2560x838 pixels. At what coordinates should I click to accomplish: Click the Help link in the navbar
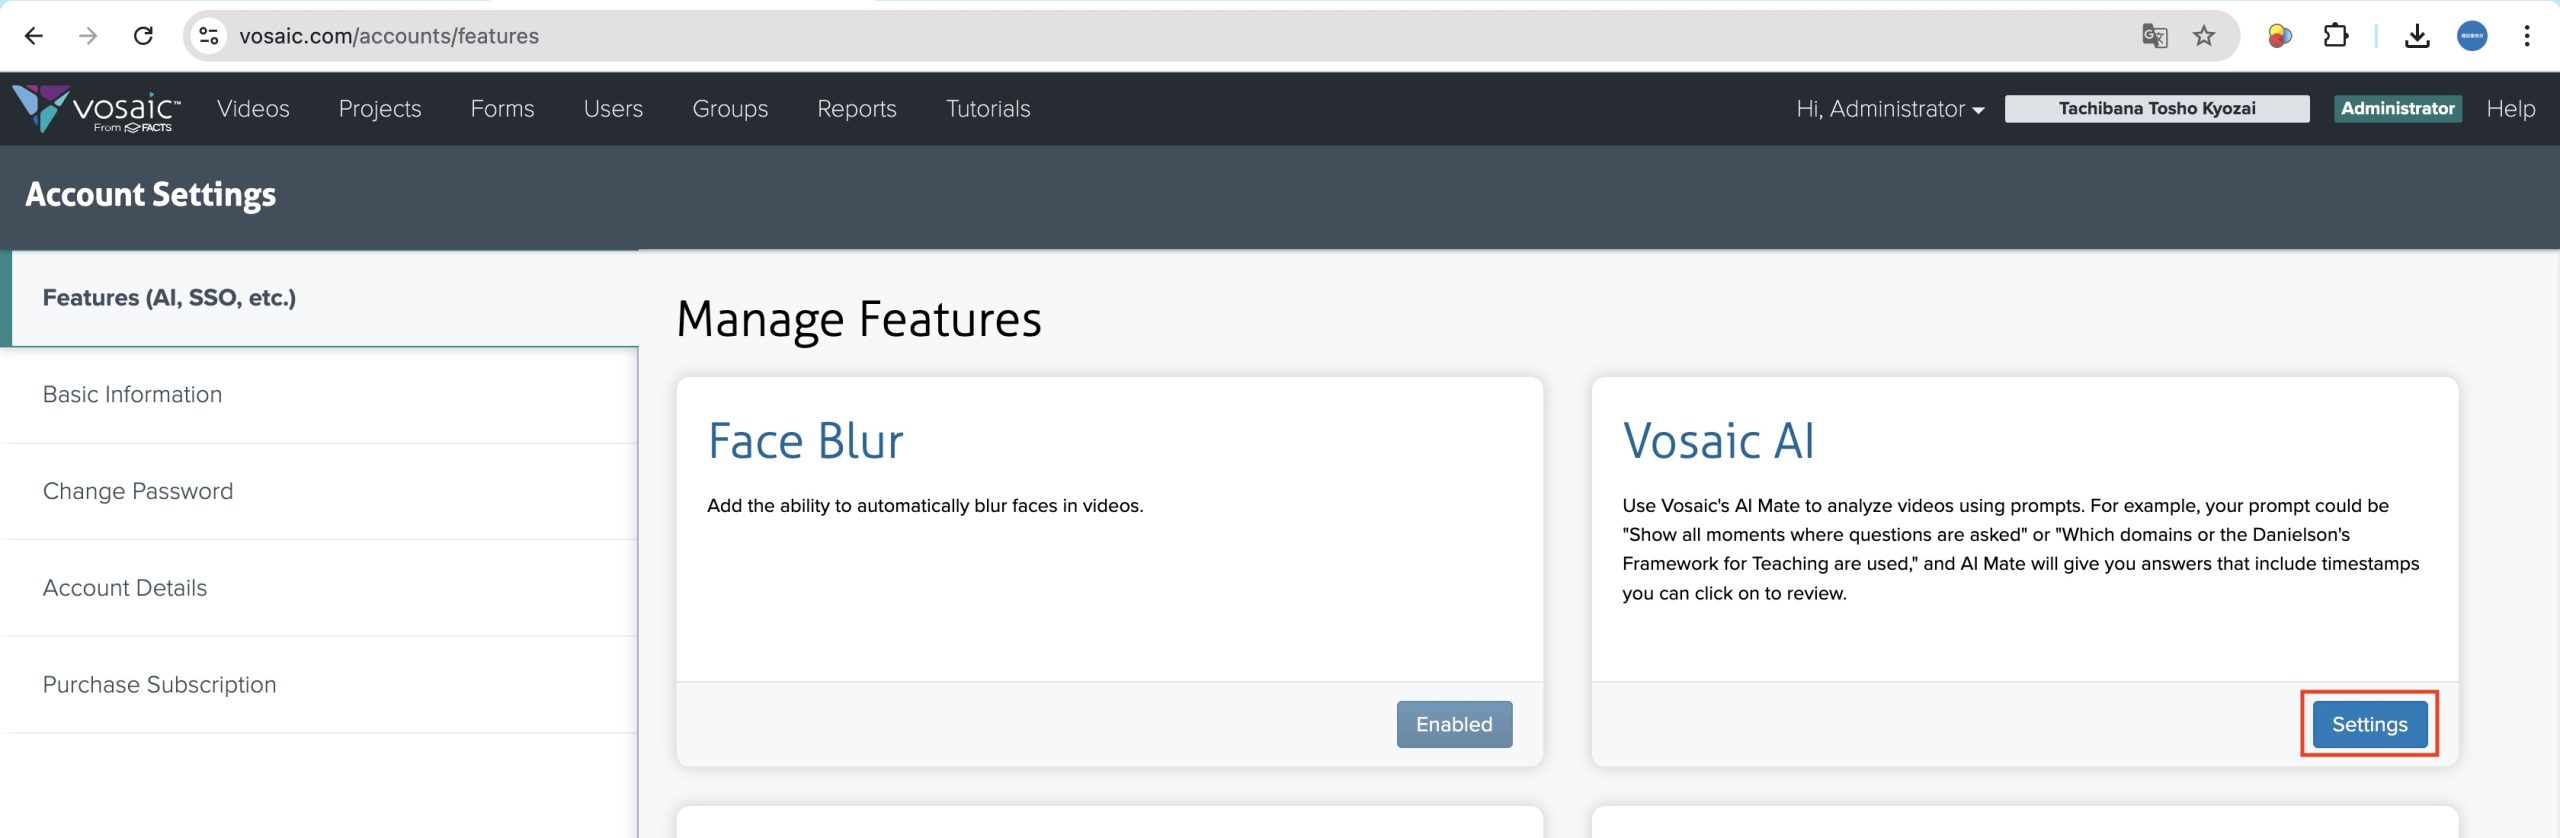click(x=2510, y=109)
